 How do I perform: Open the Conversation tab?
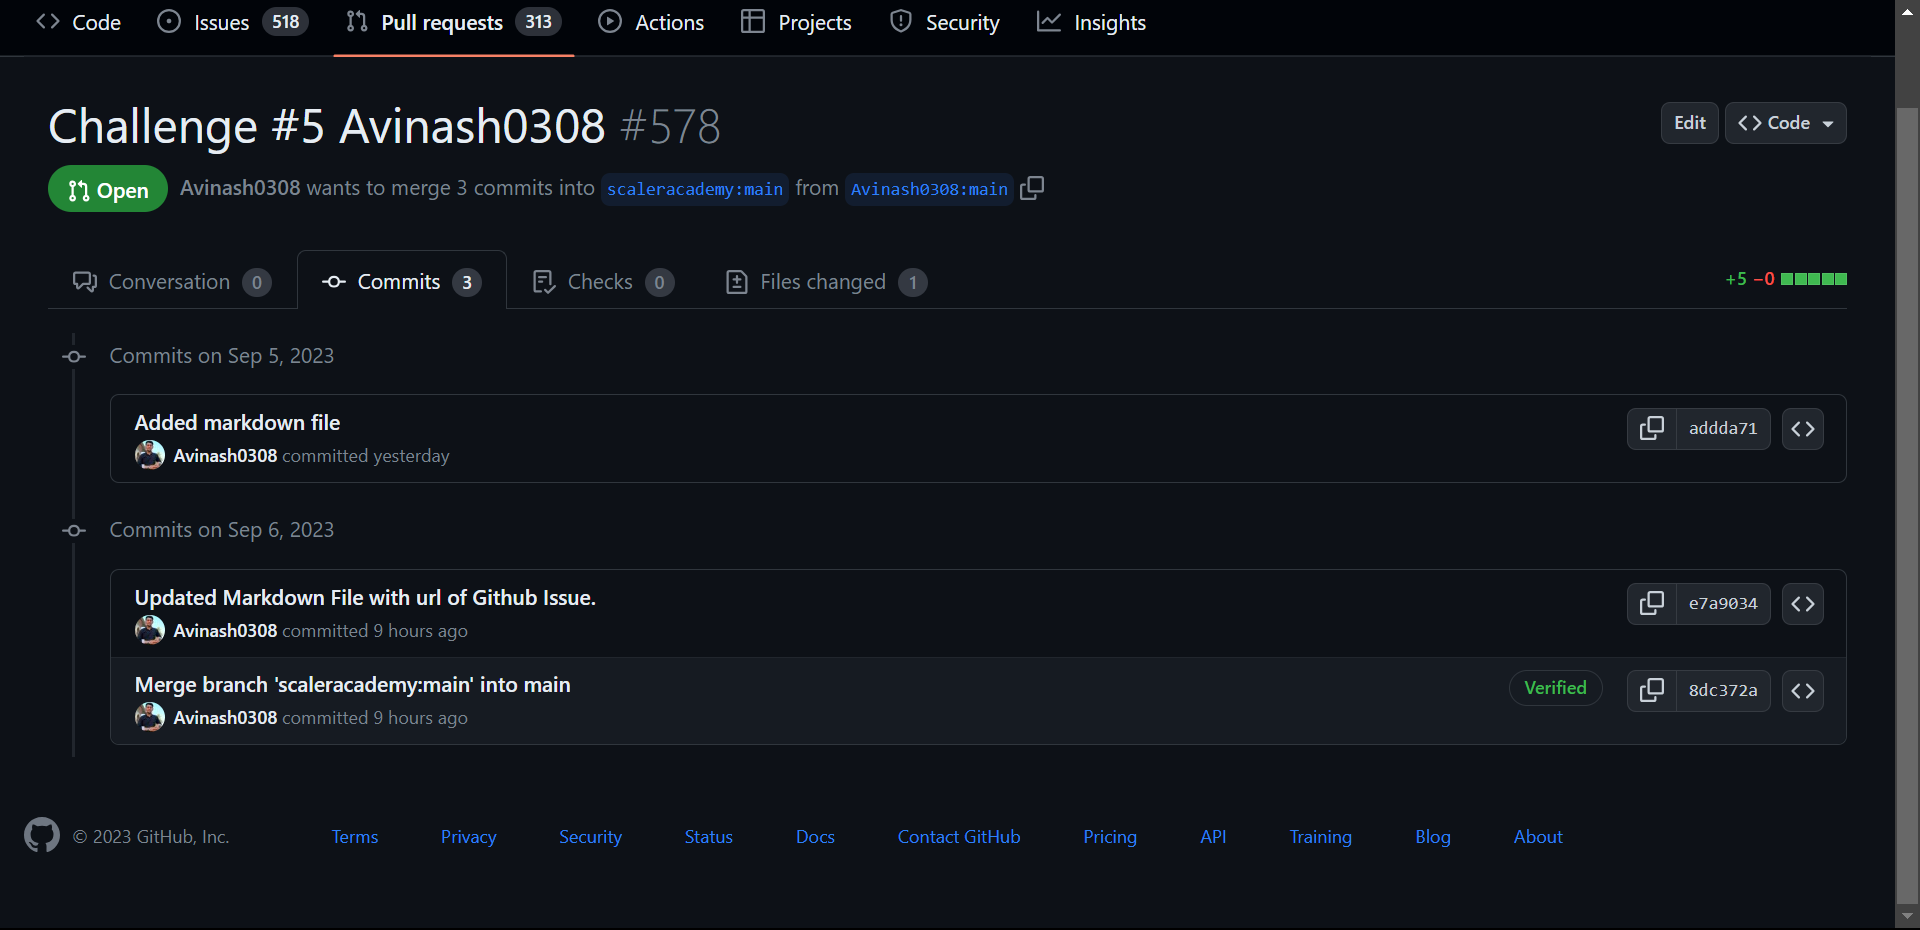tap(171, 282)
